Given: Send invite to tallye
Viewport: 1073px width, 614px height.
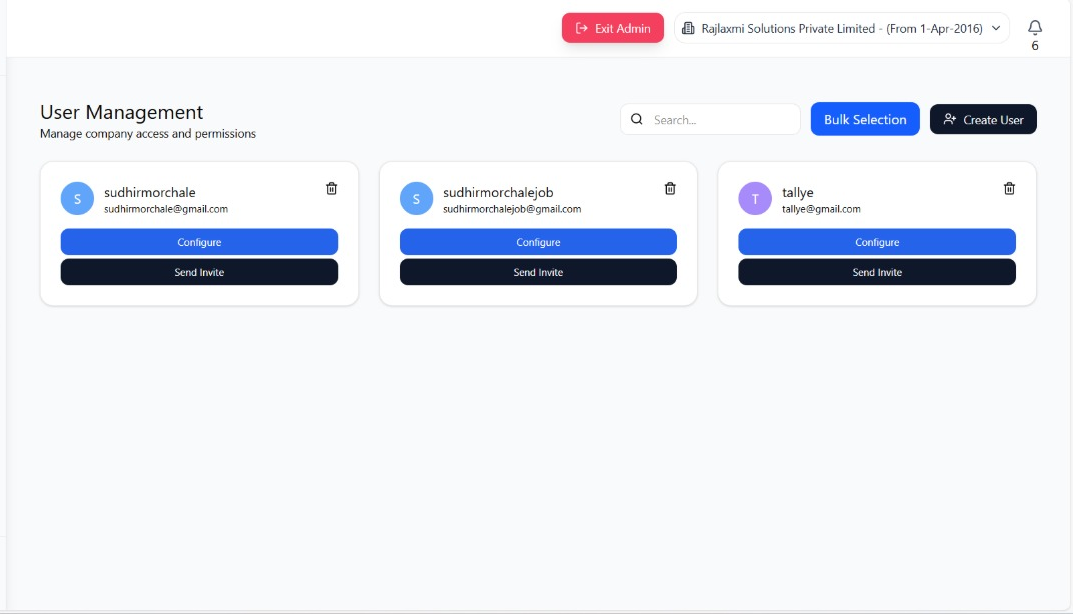Looking at the screenshot, I should pos(877,272).
